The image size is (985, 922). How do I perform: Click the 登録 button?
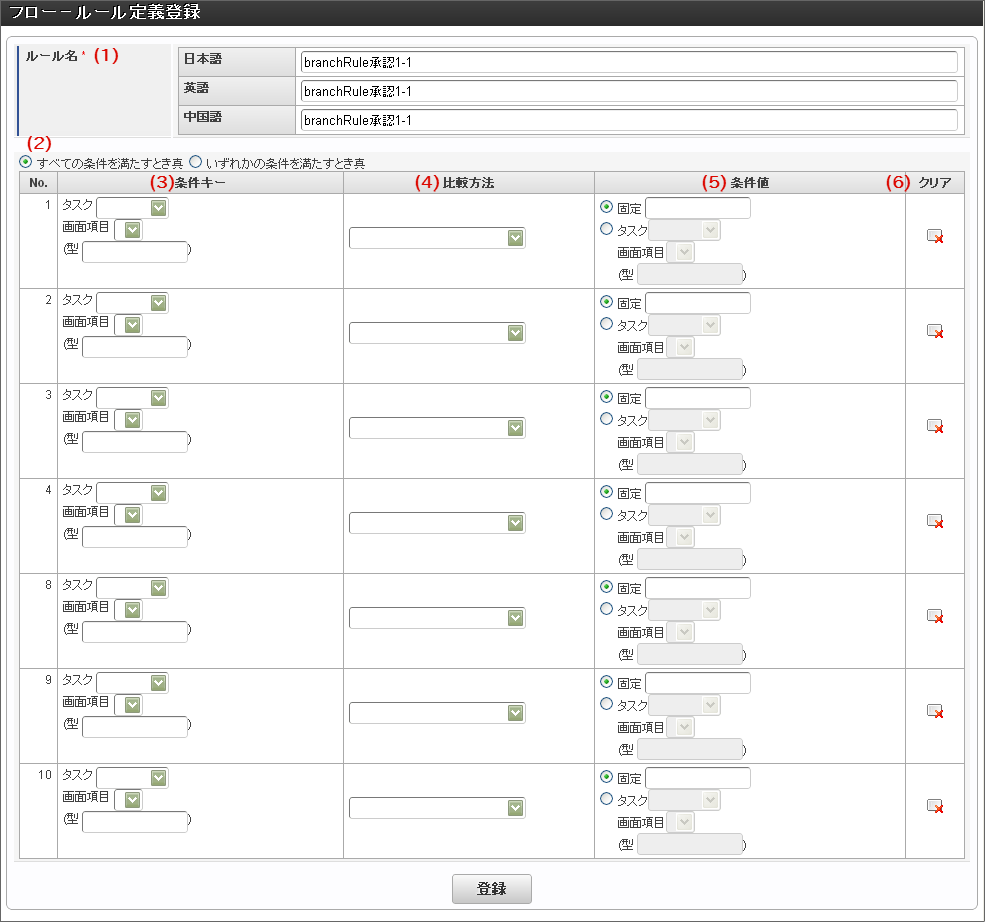click(x=492, y=889)
